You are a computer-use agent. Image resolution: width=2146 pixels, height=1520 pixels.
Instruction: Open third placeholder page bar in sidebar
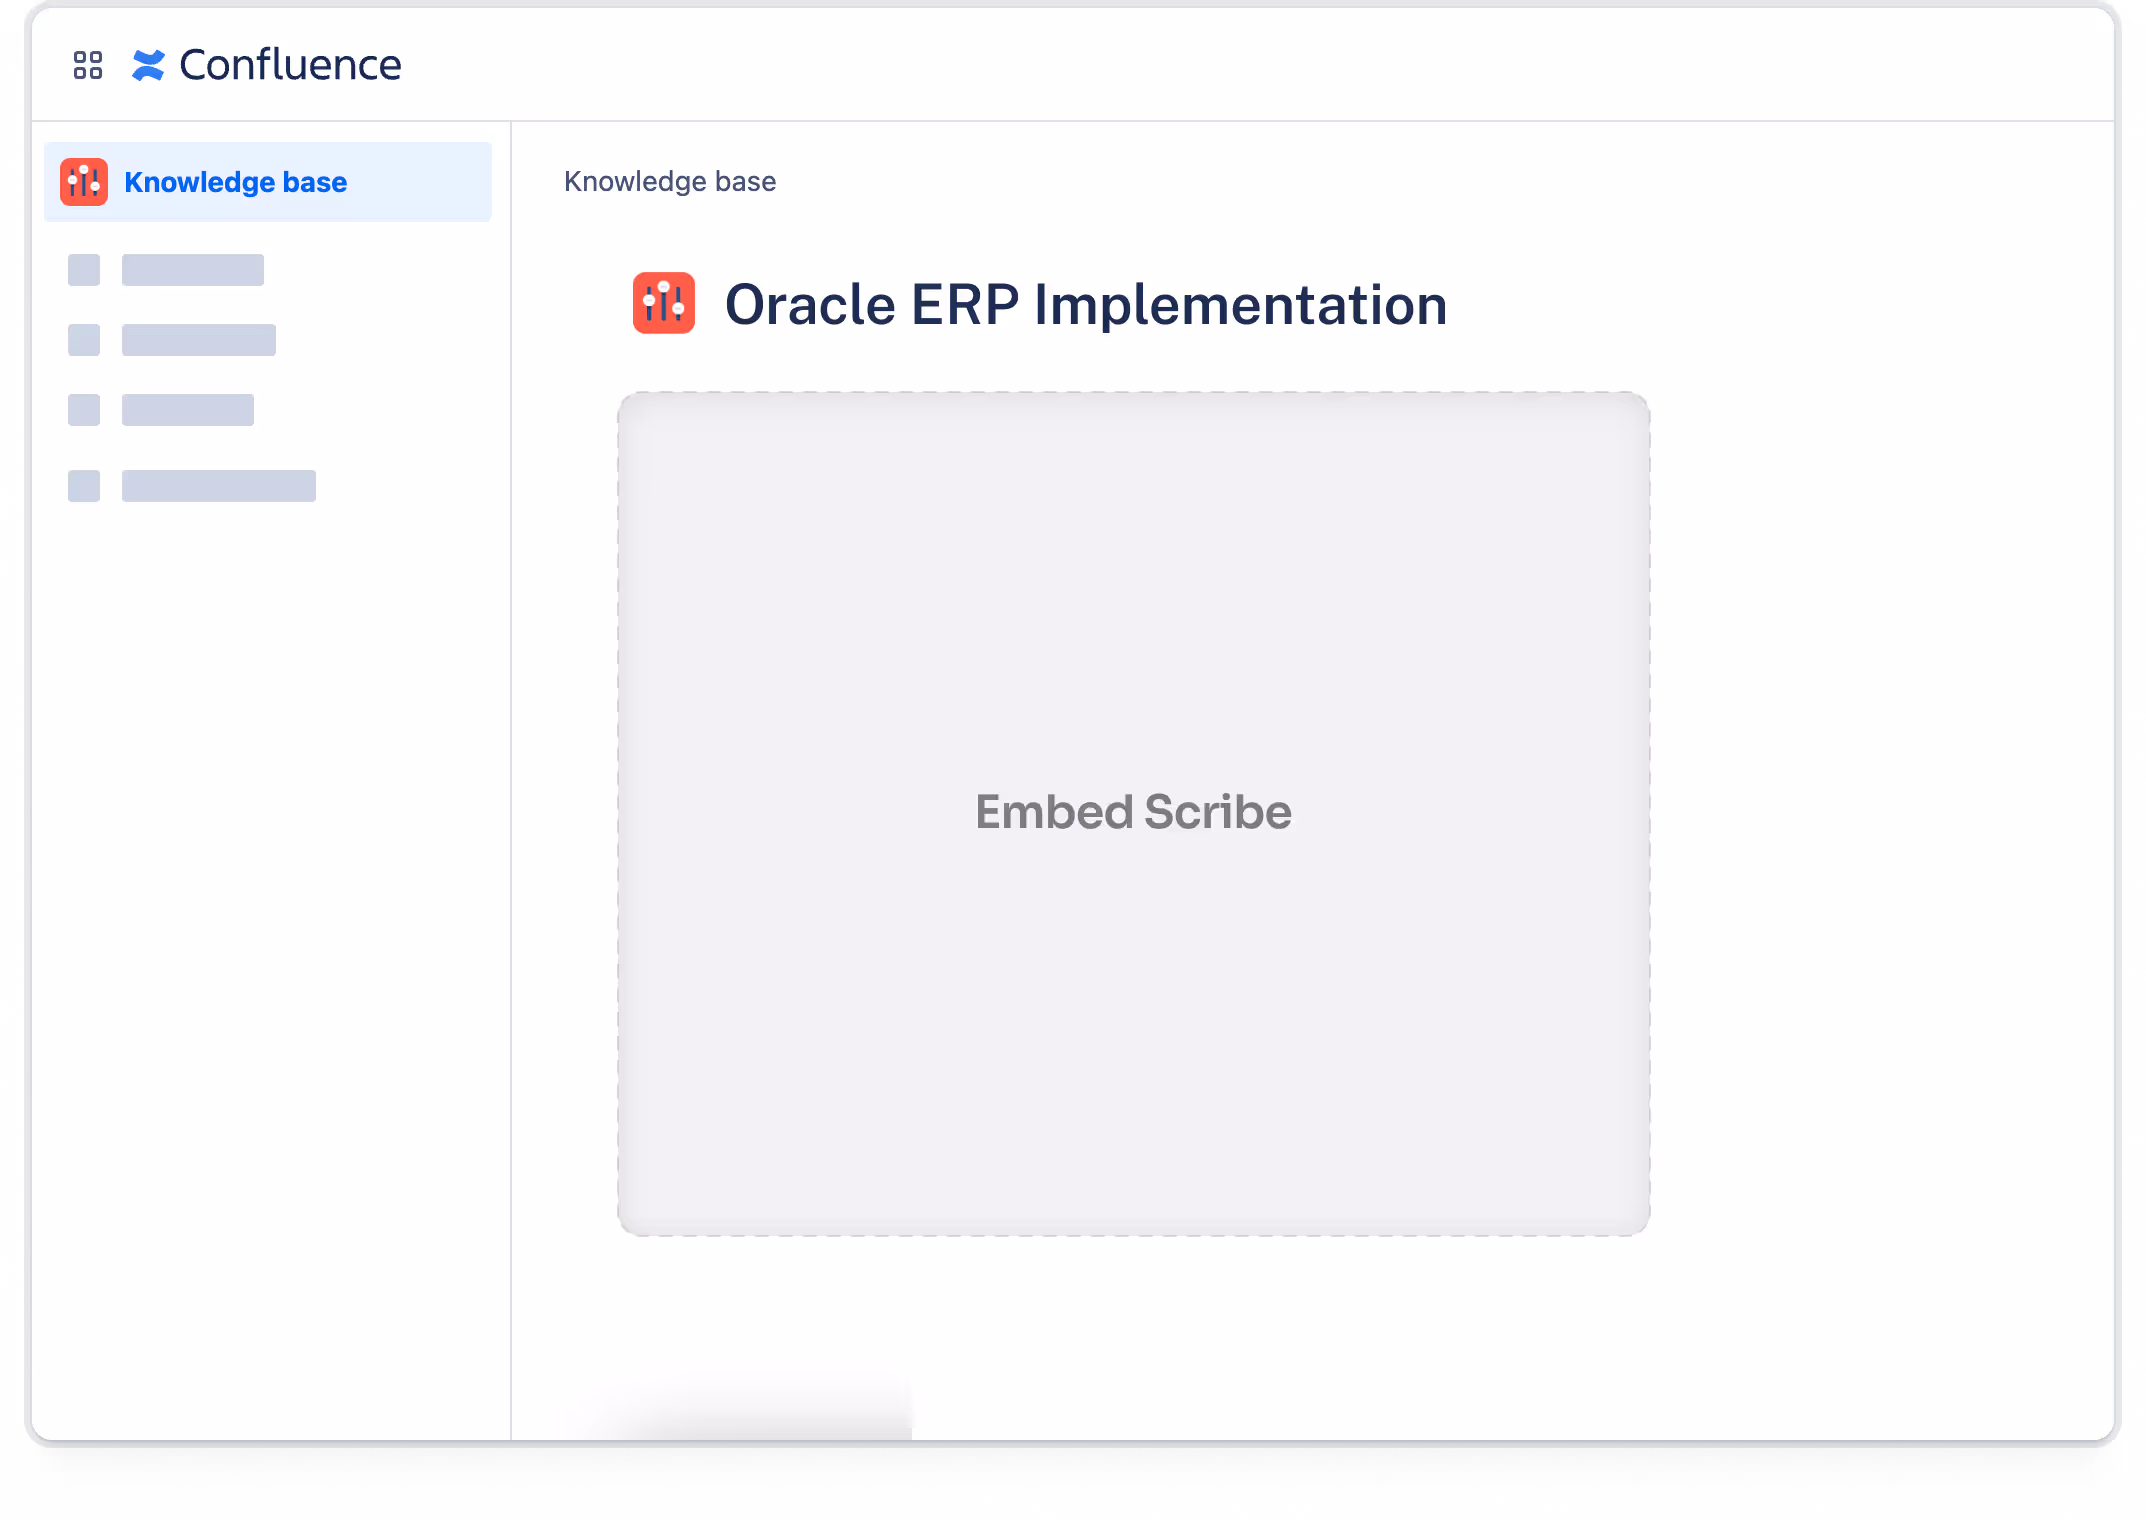click(x=188, y=410)
